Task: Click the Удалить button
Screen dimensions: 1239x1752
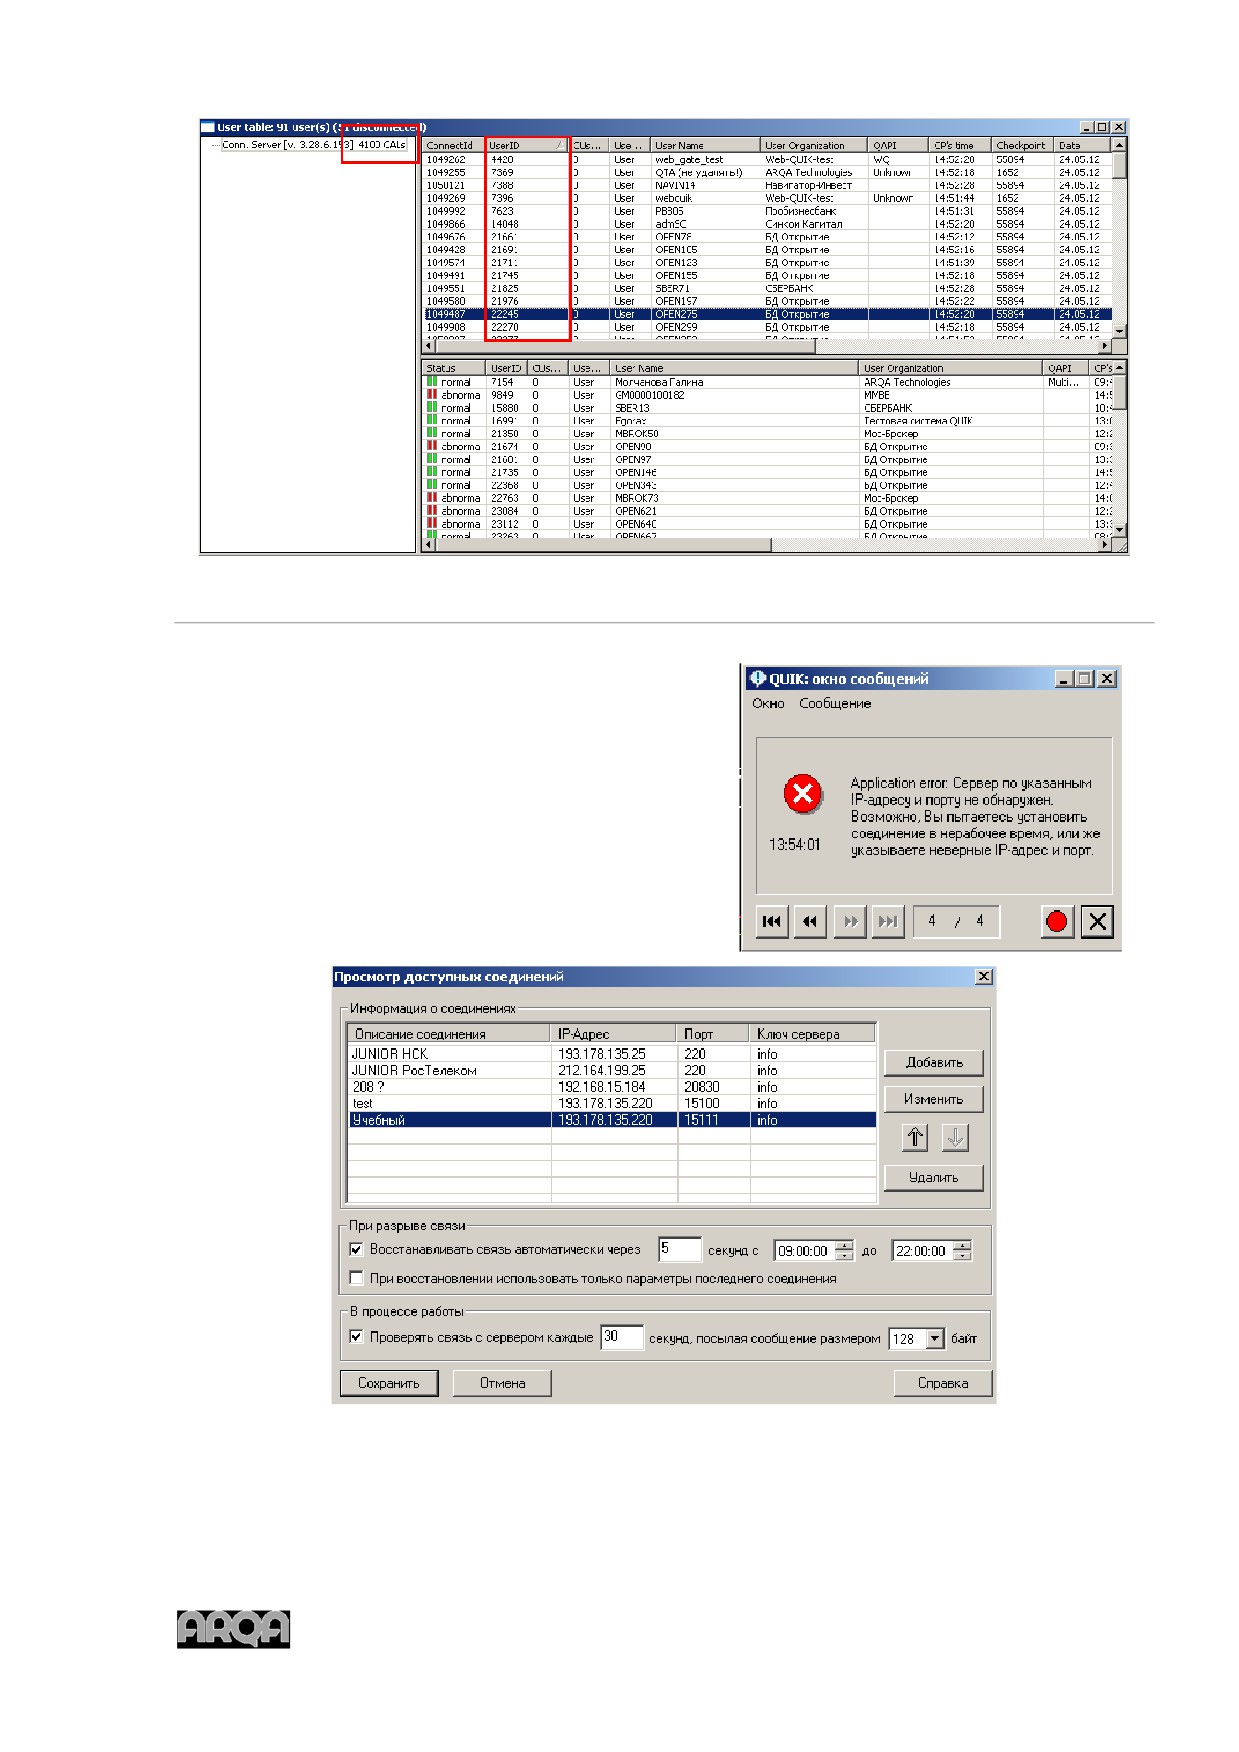Action: pos(934,1178)
